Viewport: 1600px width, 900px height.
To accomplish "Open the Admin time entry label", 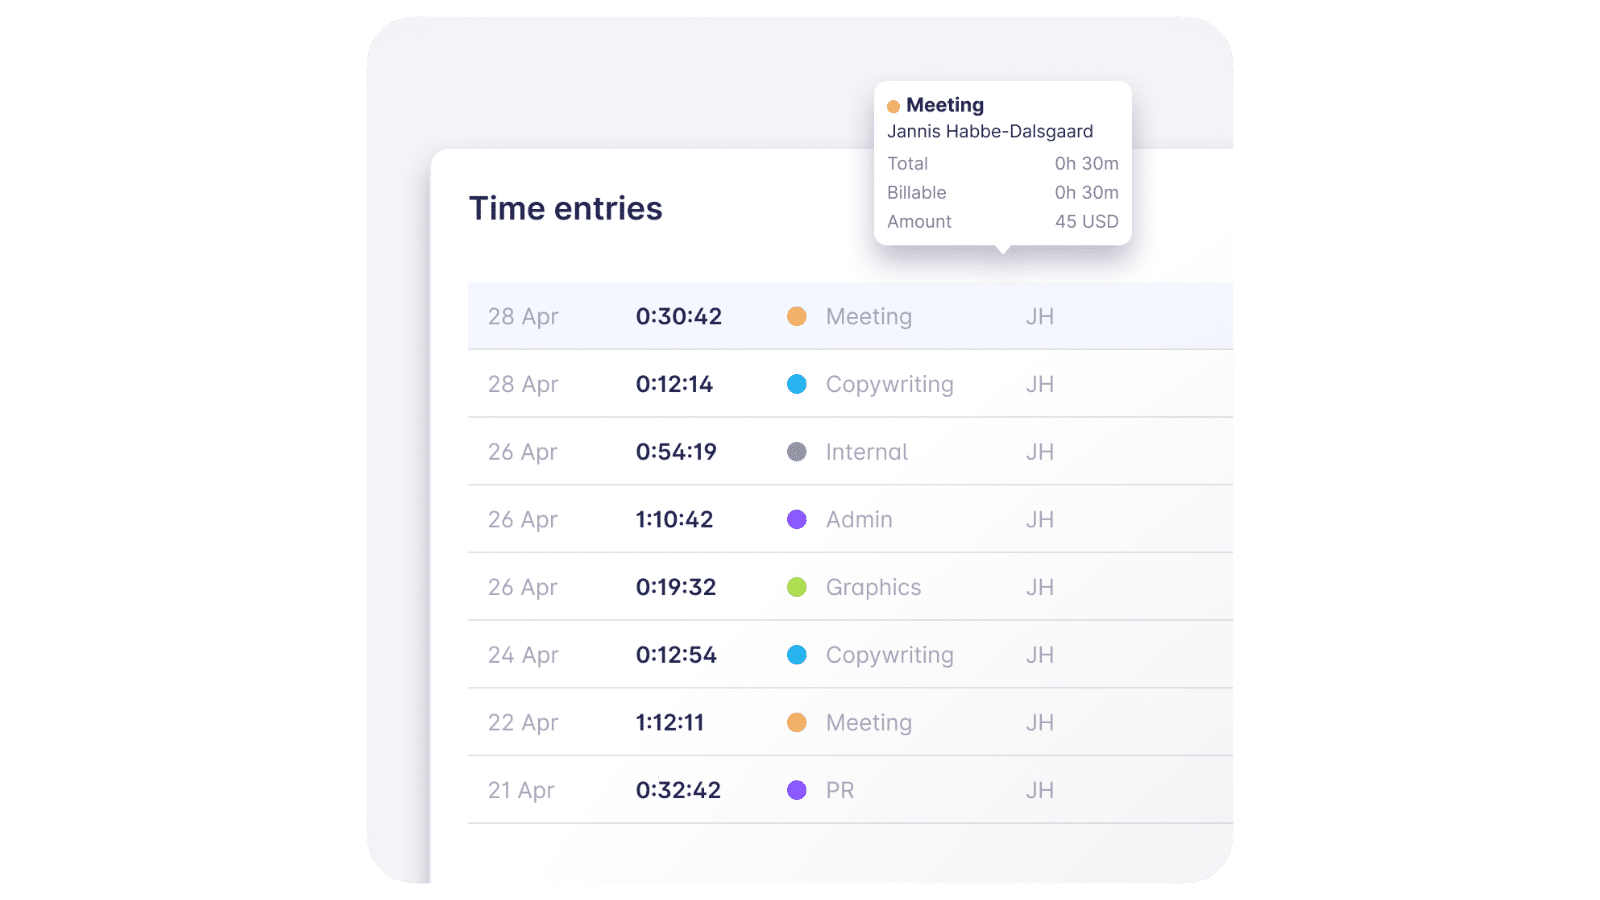I will click(859, 519).
